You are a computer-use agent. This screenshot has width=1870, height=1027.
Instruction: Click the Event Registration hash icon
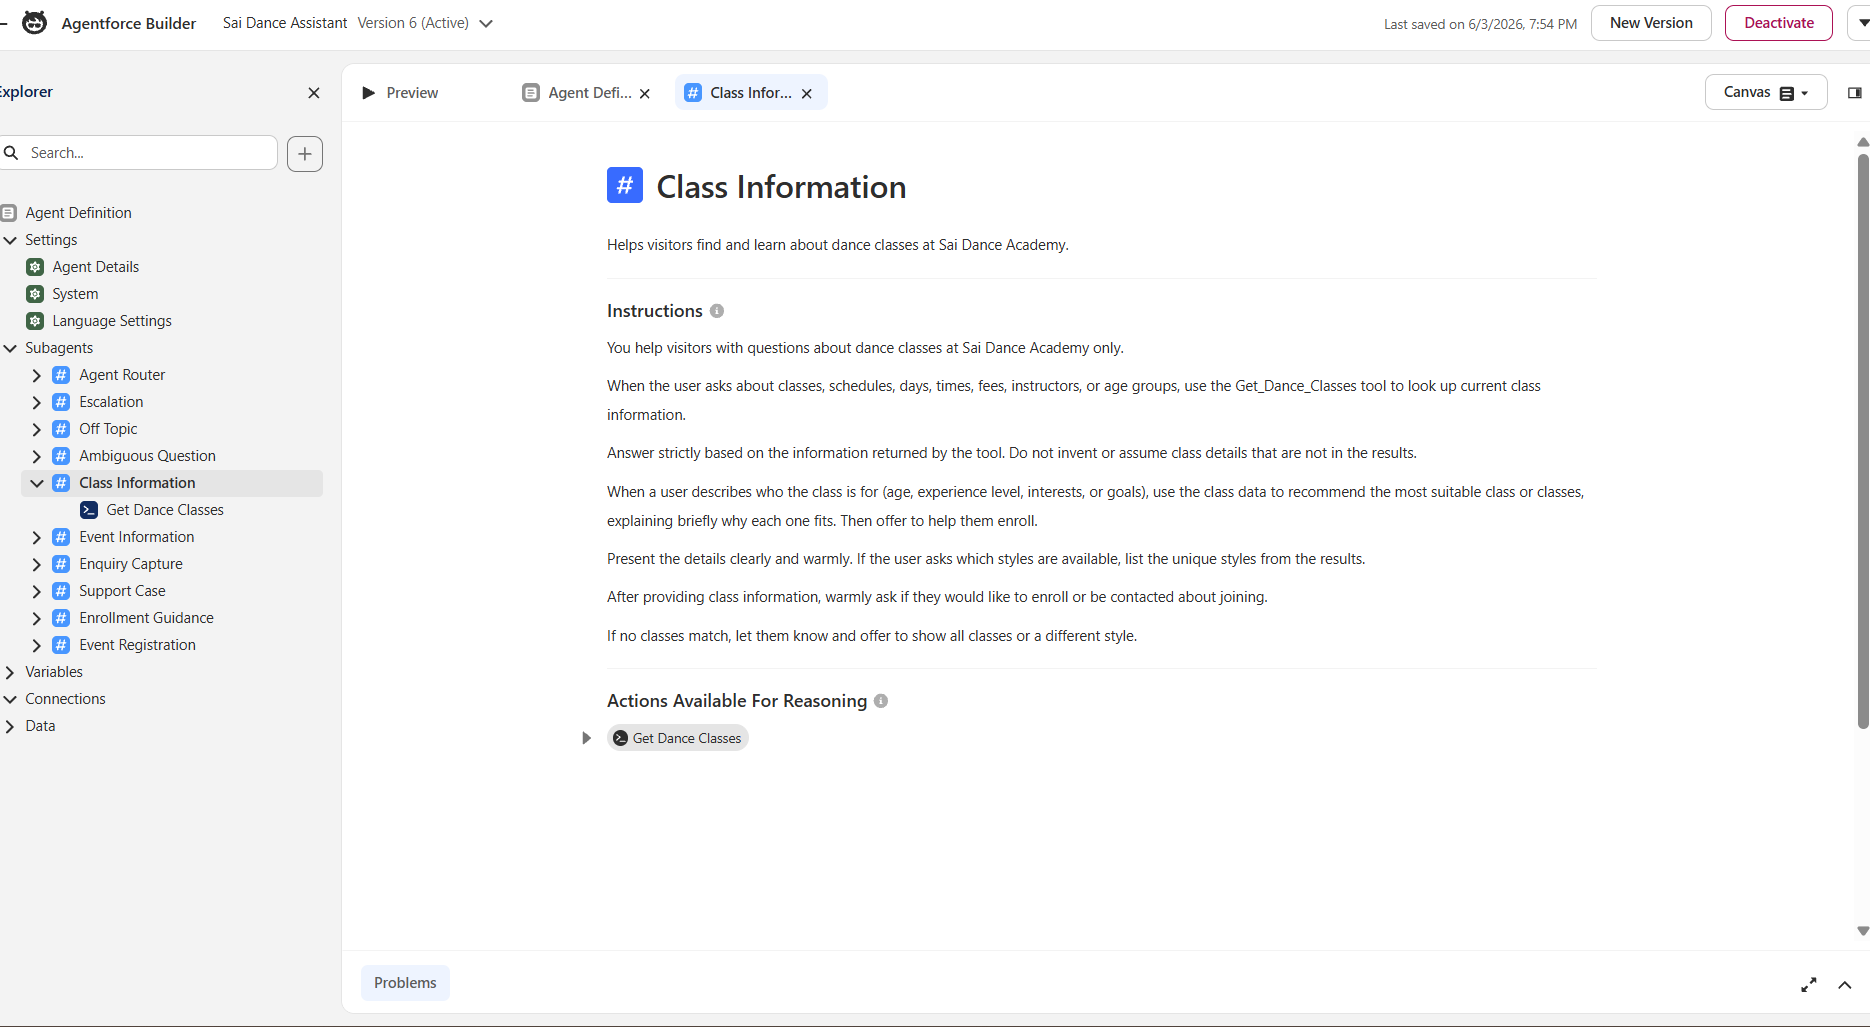coord(61,645)
